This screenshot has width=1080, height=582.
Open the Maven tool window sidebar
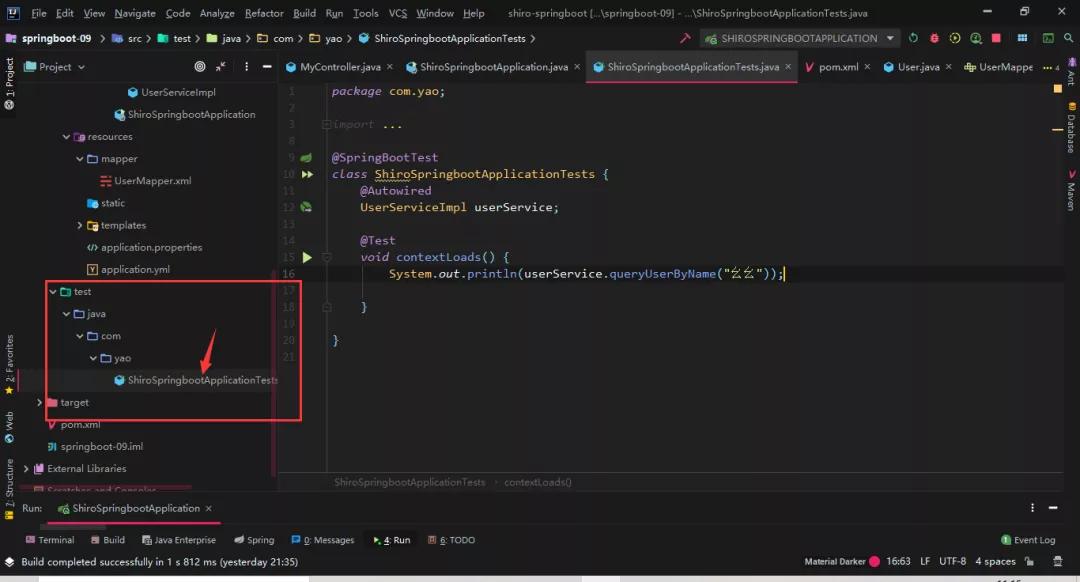(x=1072, y=191)
